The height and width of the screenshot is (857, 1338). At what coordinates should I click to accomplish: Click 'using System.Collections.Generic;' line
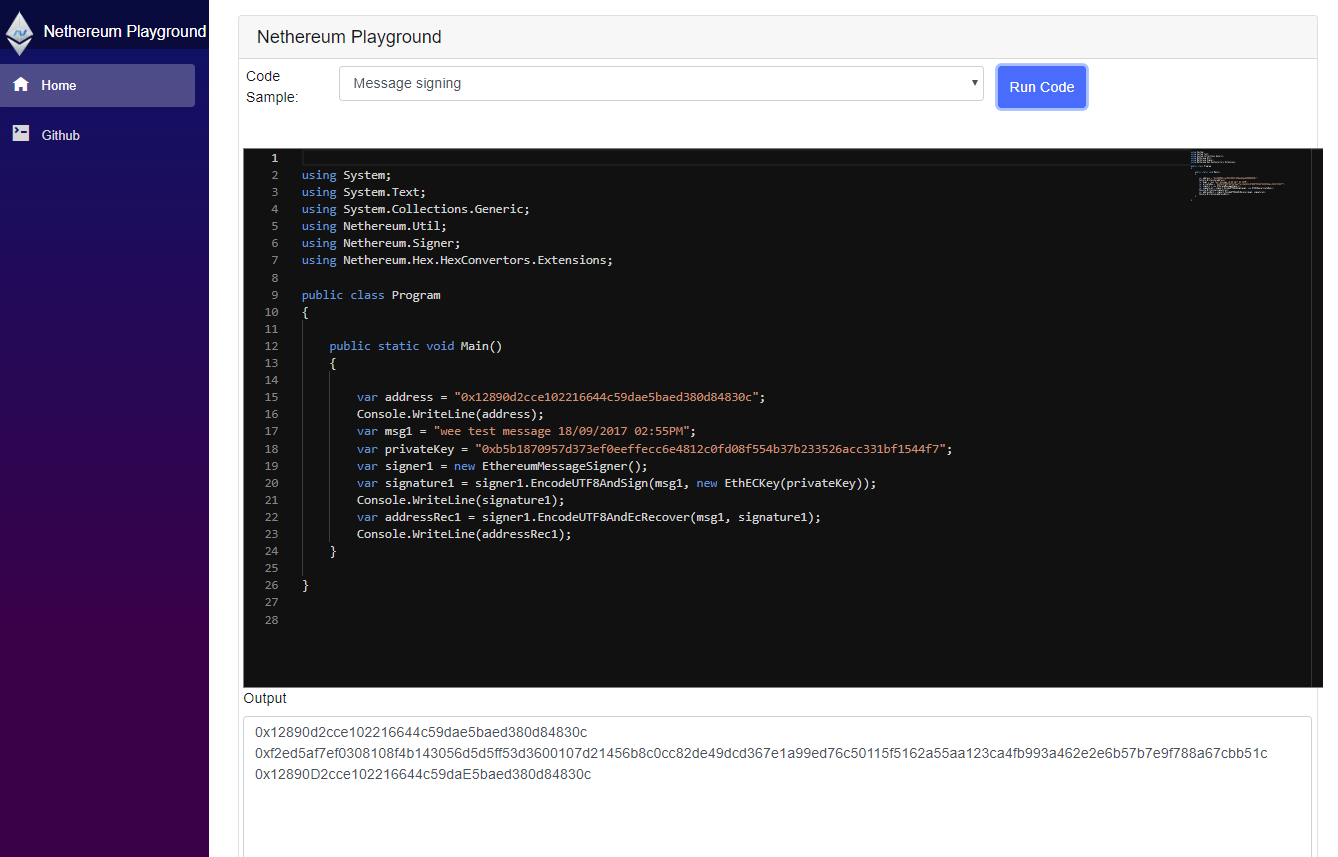[x=415, y=209]
